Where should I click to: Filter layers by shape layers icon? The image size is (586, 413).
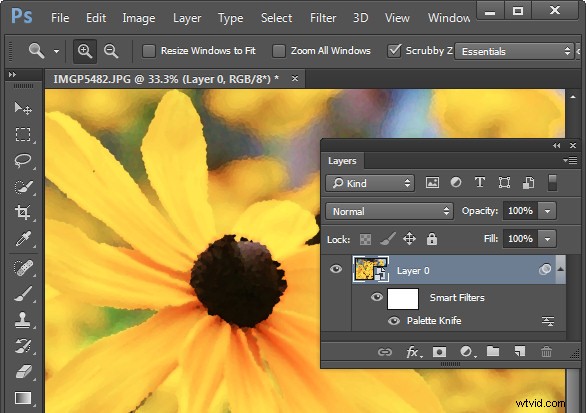point(504,183)
